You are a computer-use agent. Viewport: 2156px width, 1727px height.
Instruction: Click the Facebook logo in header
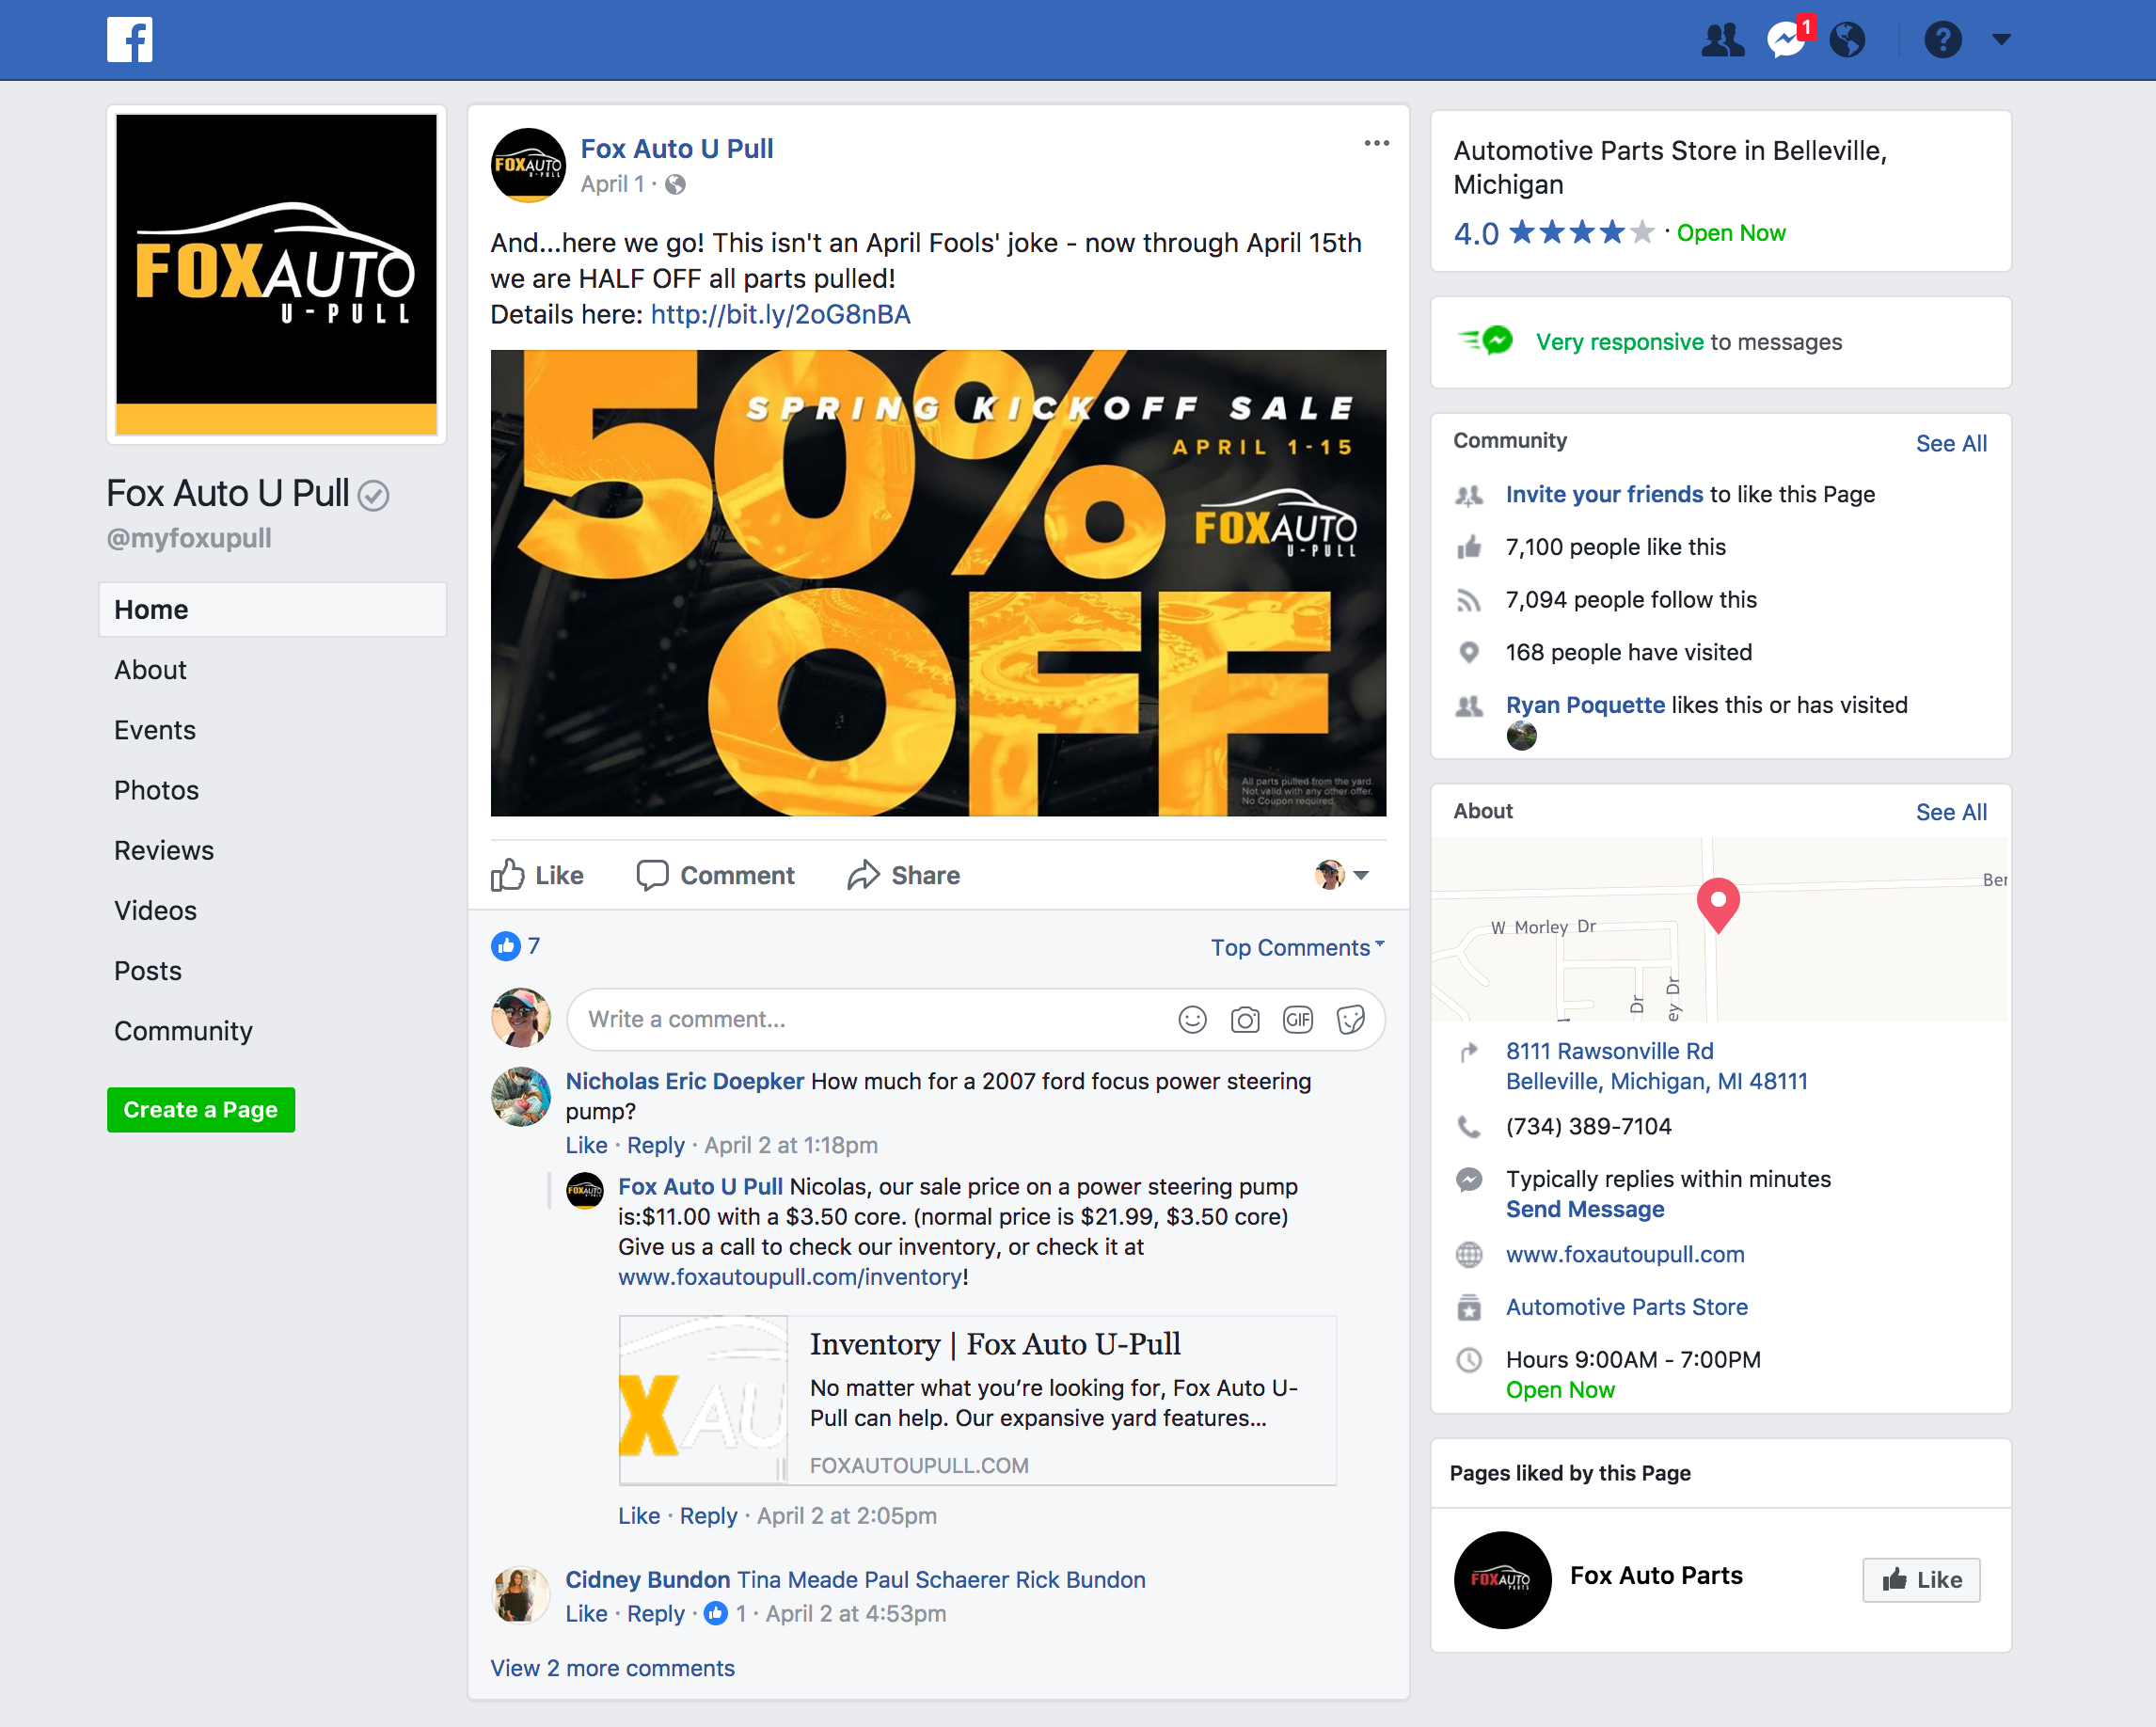pyautogui.click(x=130, y=40)
